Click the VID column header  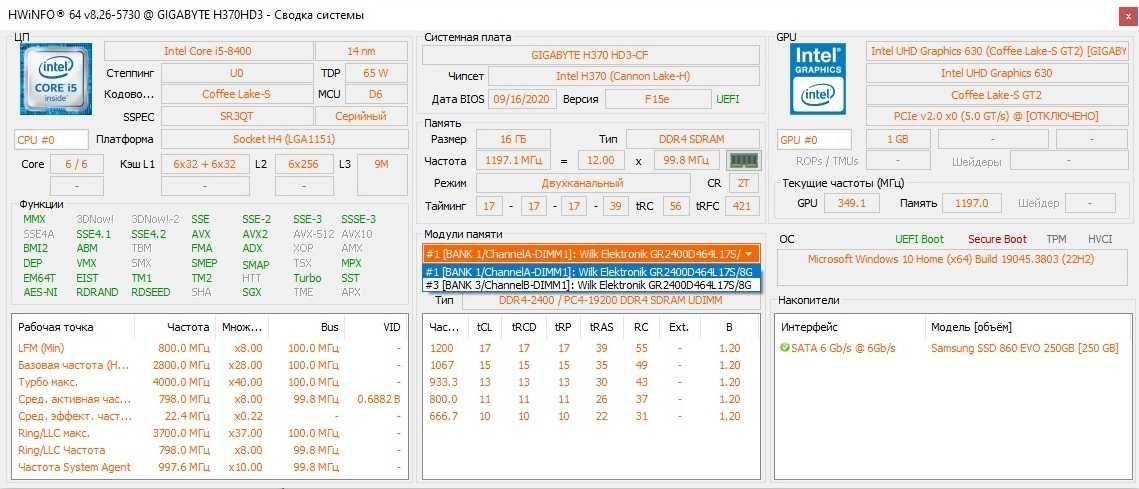[x=392, y=328]
